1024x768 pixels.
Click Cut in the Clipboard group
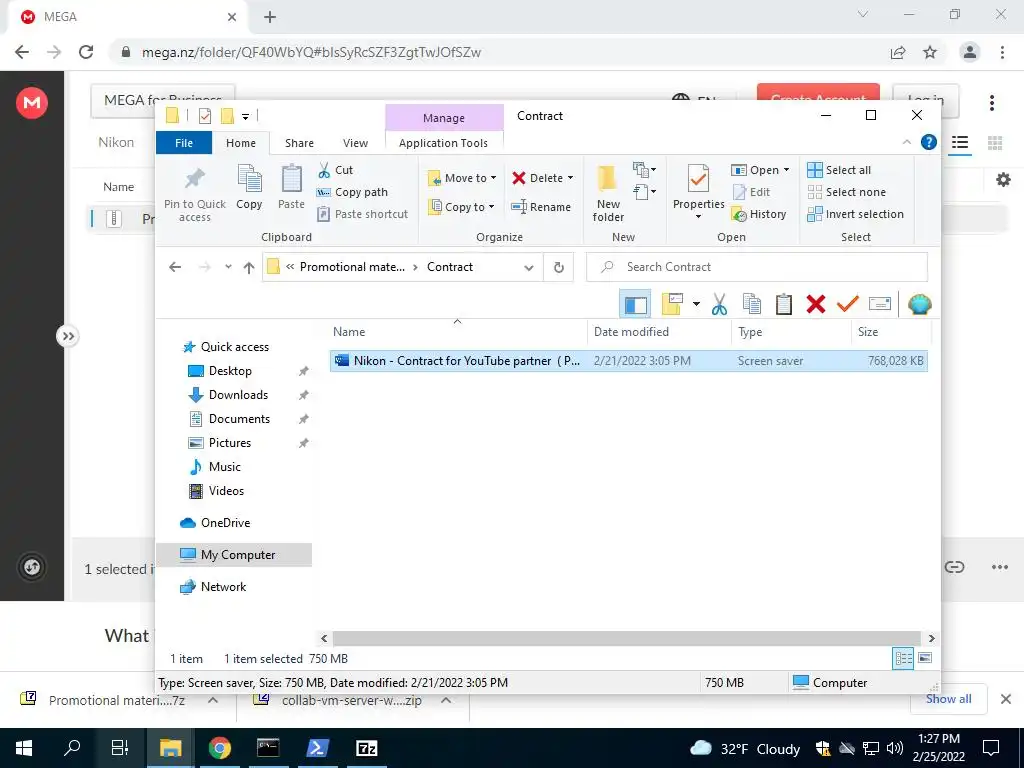(335, 170)
